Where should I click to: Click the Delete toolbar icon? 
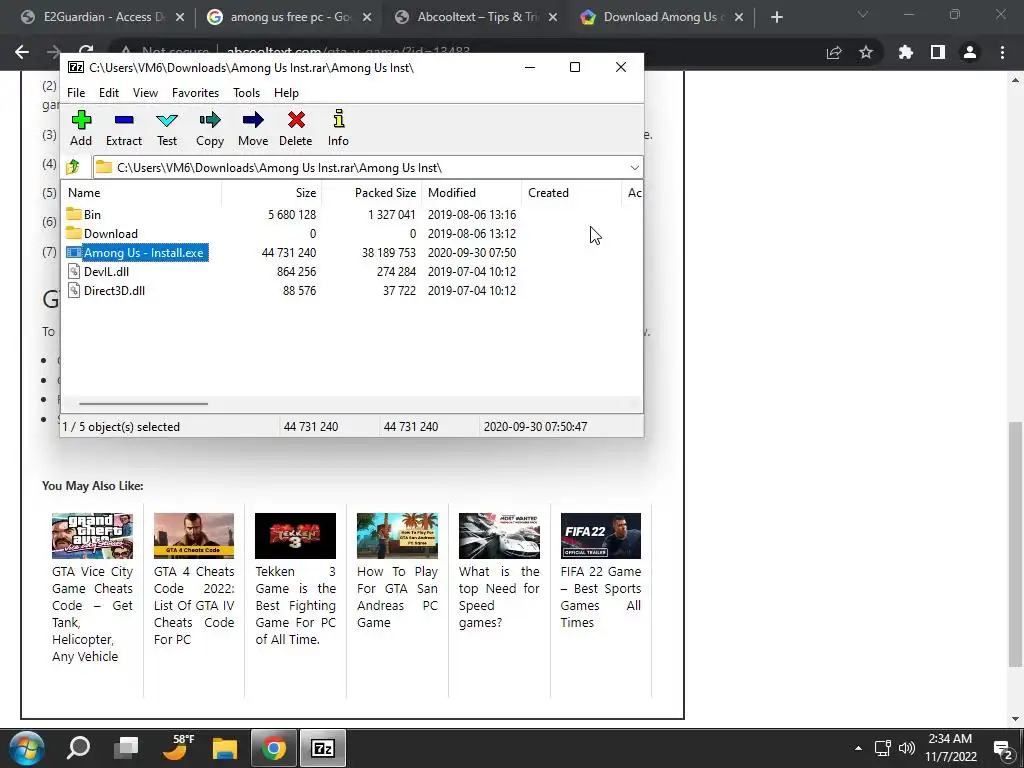coord(296,120)
